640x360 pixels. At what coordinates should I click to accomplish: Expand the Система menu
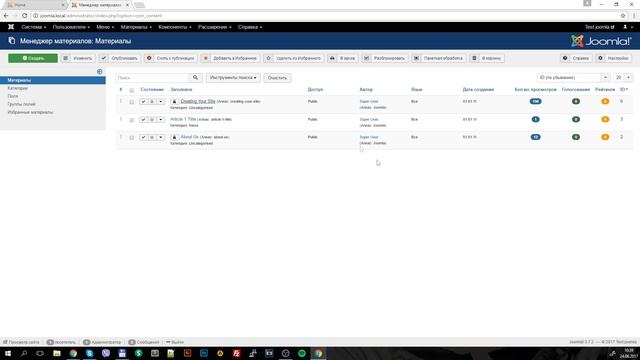33,27
